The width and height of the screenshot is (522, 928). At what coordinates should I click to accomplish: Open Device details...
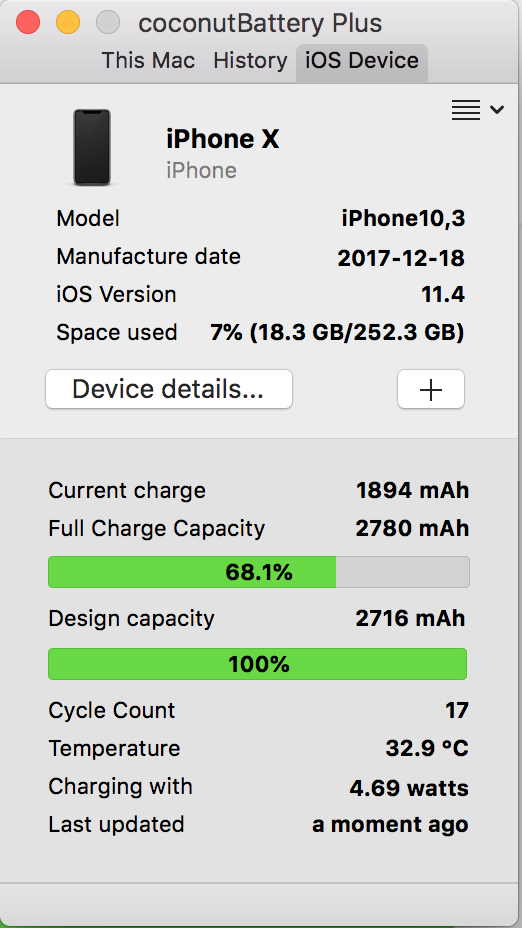pos(169,389)
